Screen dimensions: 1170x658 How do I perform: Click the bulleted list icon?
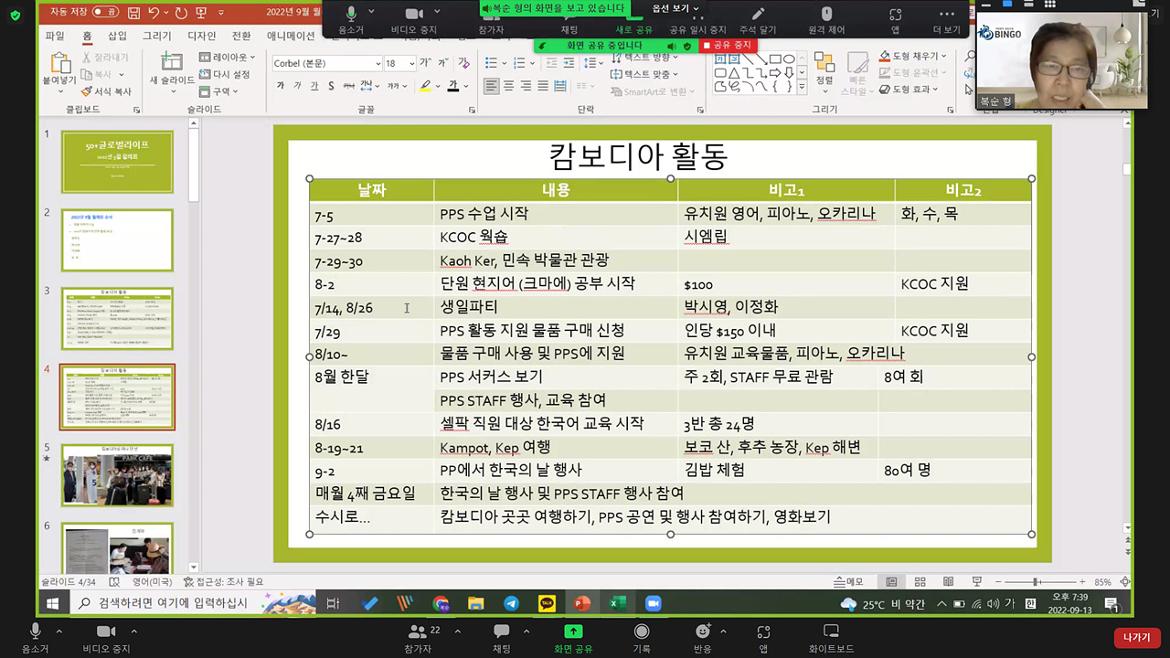(489, 62)
